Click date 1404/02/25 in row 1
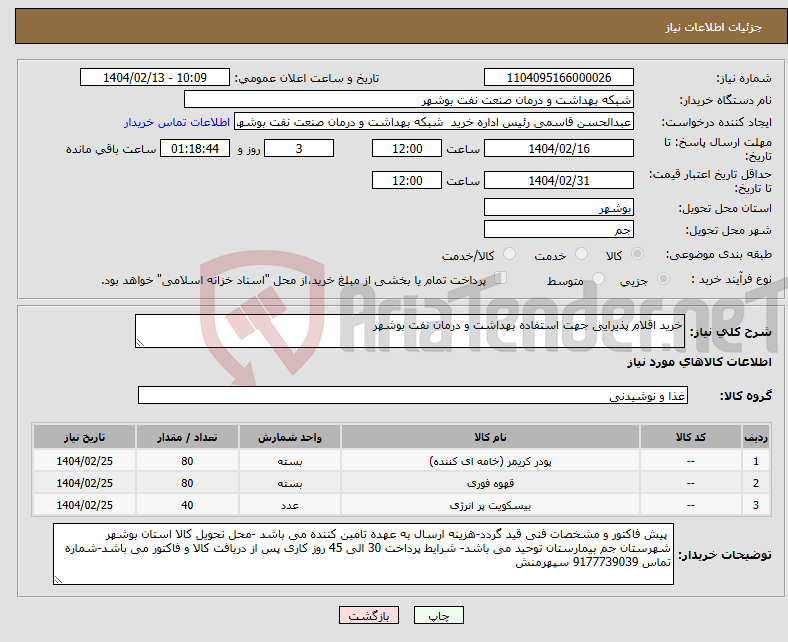Image resolution: width=788 pixels, height=642 pixels. pos(84,461)
